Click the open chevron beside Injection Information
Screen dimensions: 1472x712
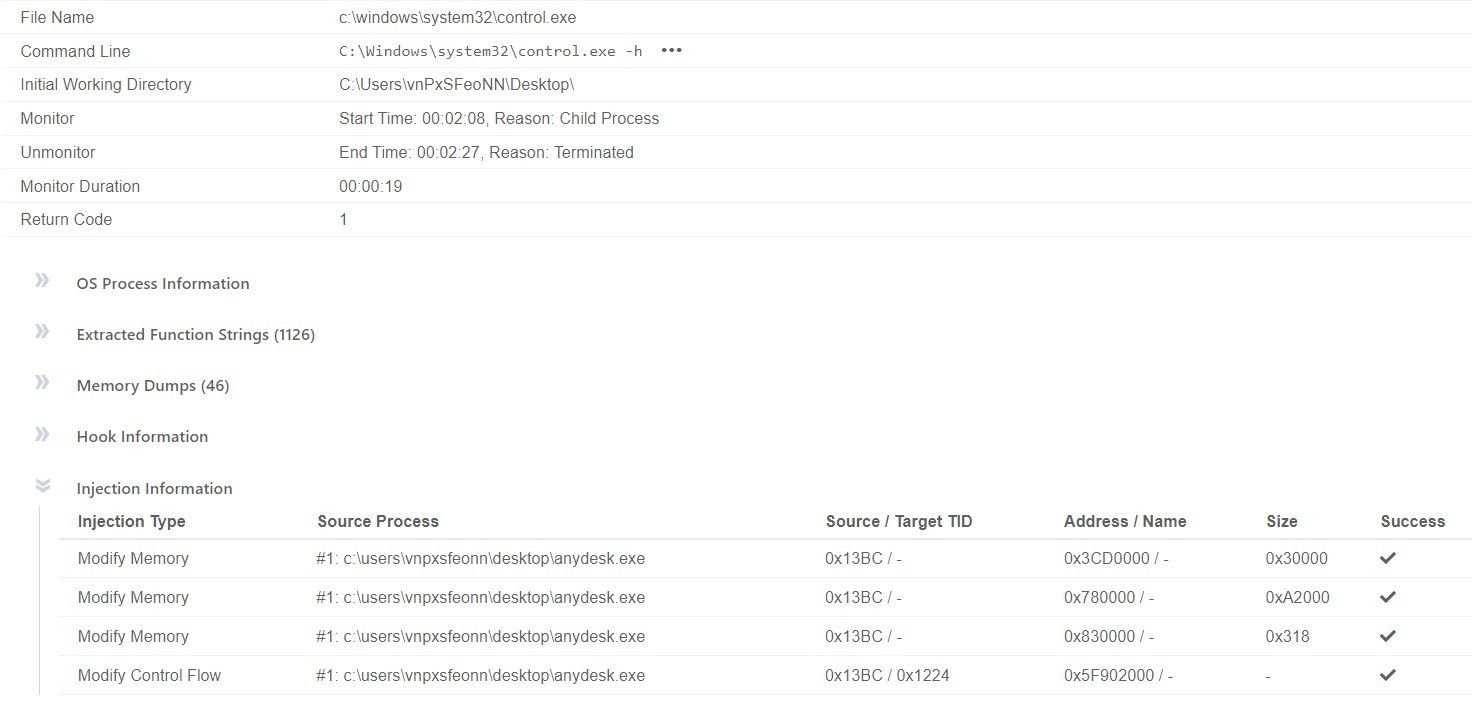(x=42, y=484)
